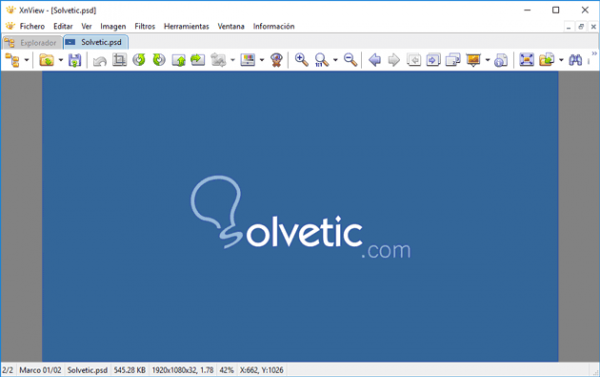This screenshot has height=377, width=600.
Task: Rotate the image clockwise
Action: tap(159, 60)
